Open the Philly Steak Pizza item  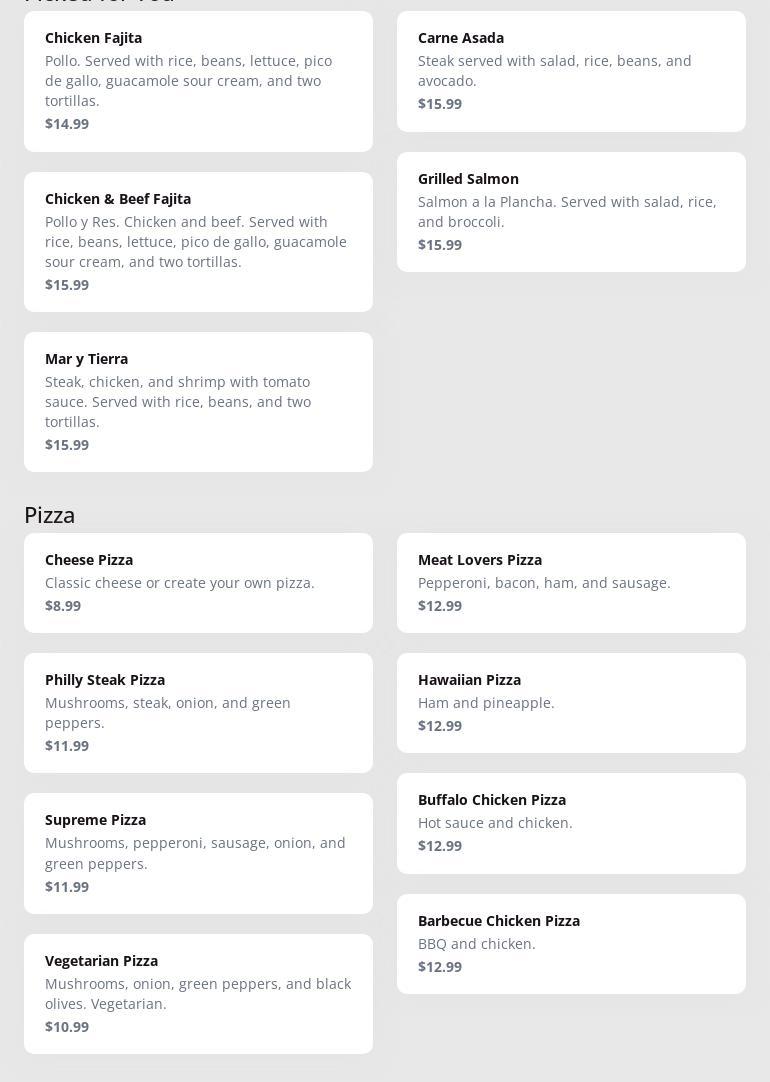click(x=198, y=712)
